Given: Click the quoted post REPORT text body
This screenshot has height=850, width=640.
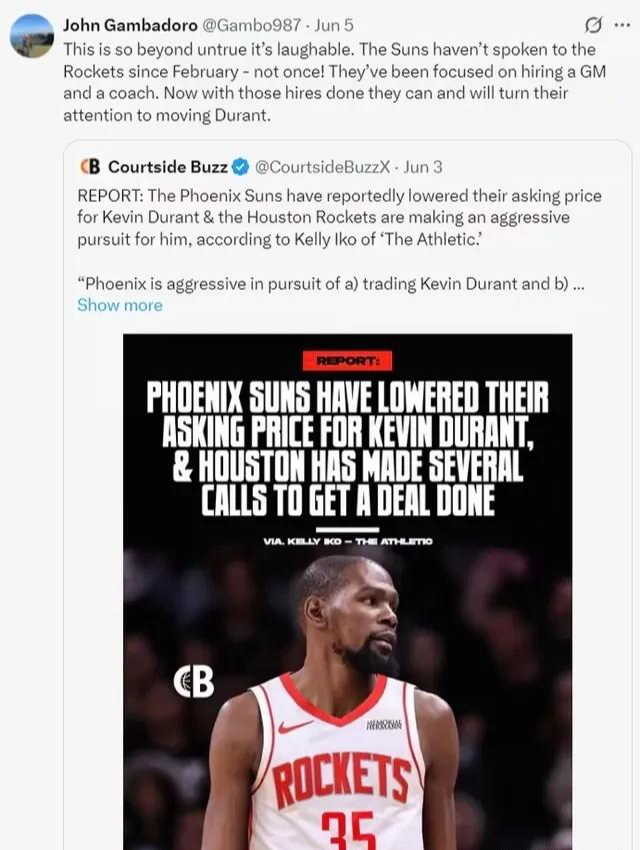Looking at the screenshot, I should click(340, 217).
